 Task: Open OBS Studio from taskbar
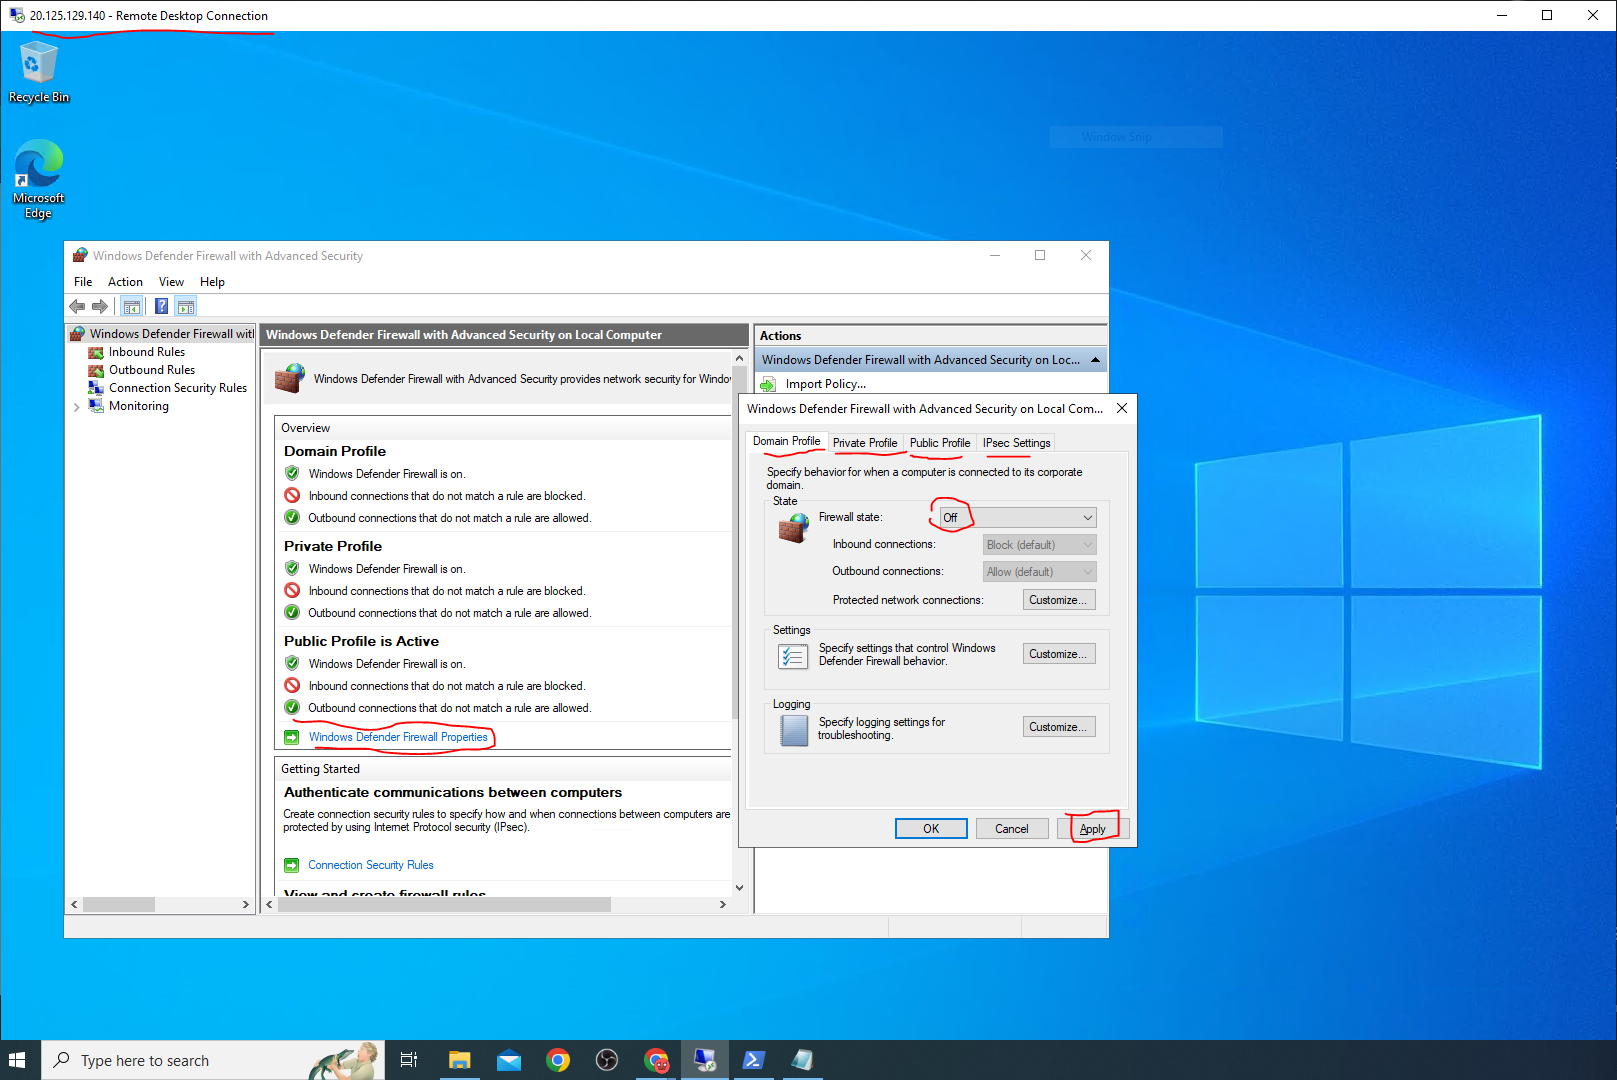pyautogui.click(x=607, y=1060)
